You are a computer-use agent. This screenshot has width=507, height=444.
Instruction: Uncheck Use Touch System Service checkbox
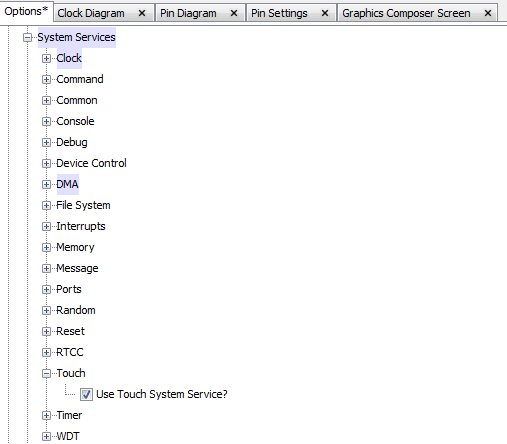pos(86,395)
